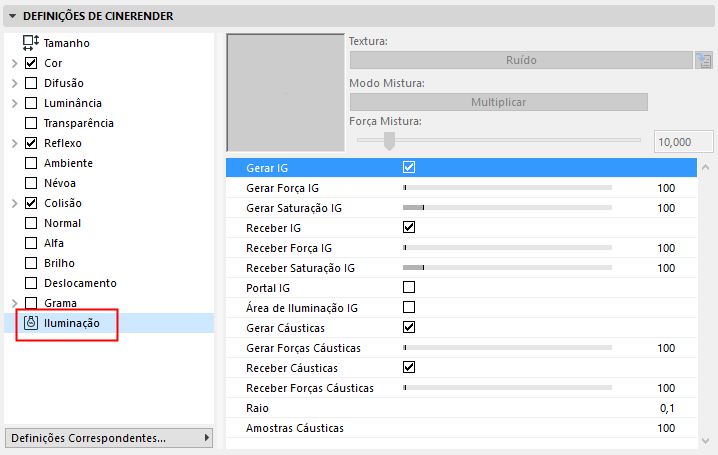The width and height of the screenshot is (718, 455).
Task: Click the Gerar Saturação IG slider
Action: tap(507, 208)
